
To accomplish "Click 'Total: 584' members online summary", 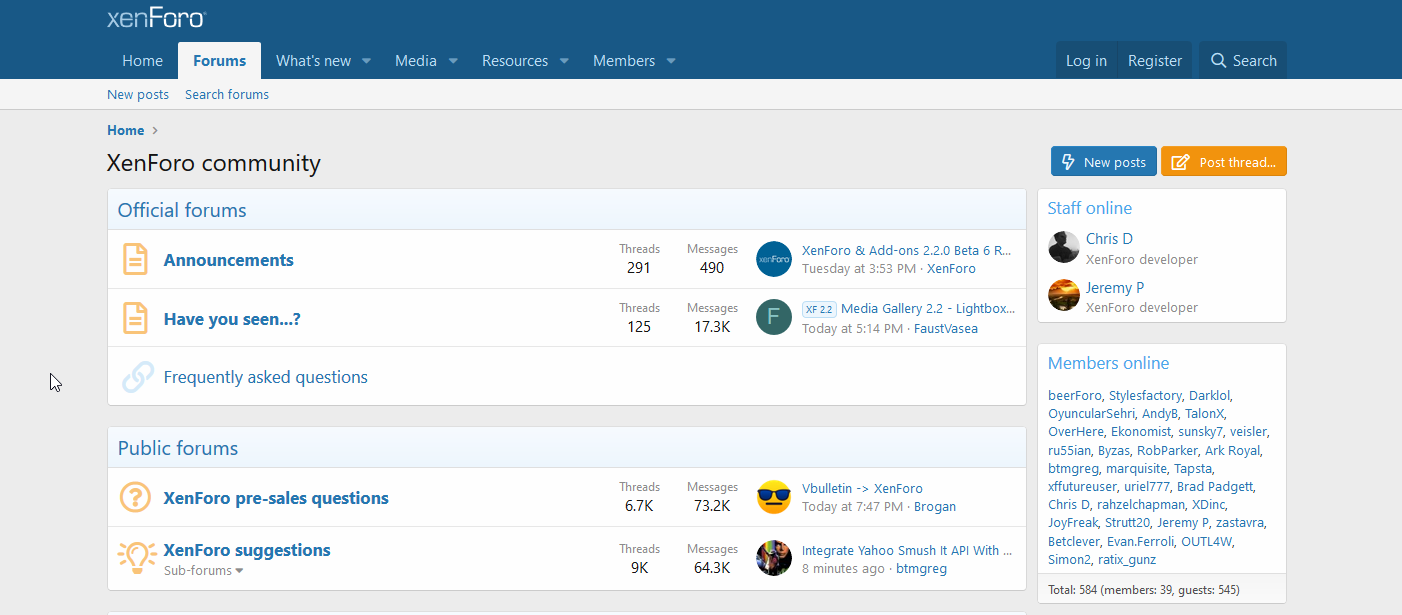I will click(1144, 590).
